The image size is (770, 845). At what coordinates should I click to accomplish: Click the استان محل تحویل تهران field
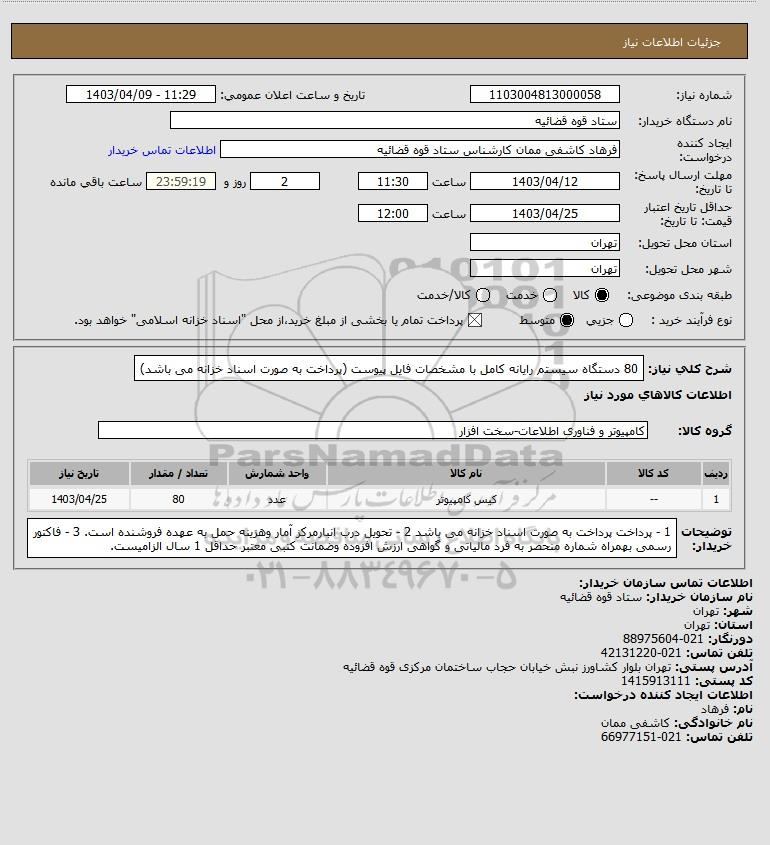tap(545, 243)
